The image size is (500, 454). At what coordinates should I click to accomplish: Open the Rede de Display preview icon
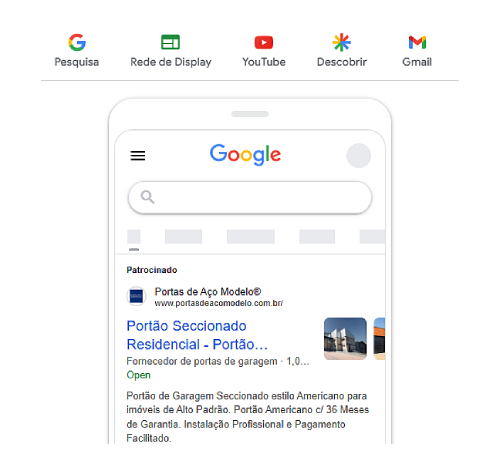tap(170, 42)
